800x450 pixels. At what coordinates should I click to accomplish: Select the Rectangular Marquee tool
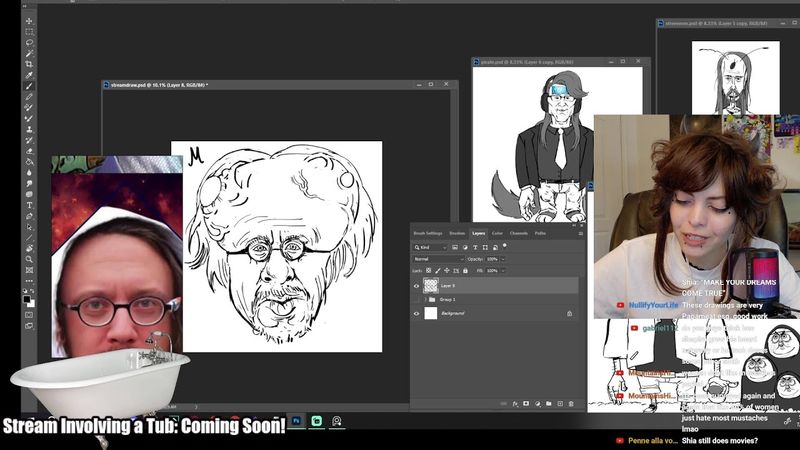point(29,32)
